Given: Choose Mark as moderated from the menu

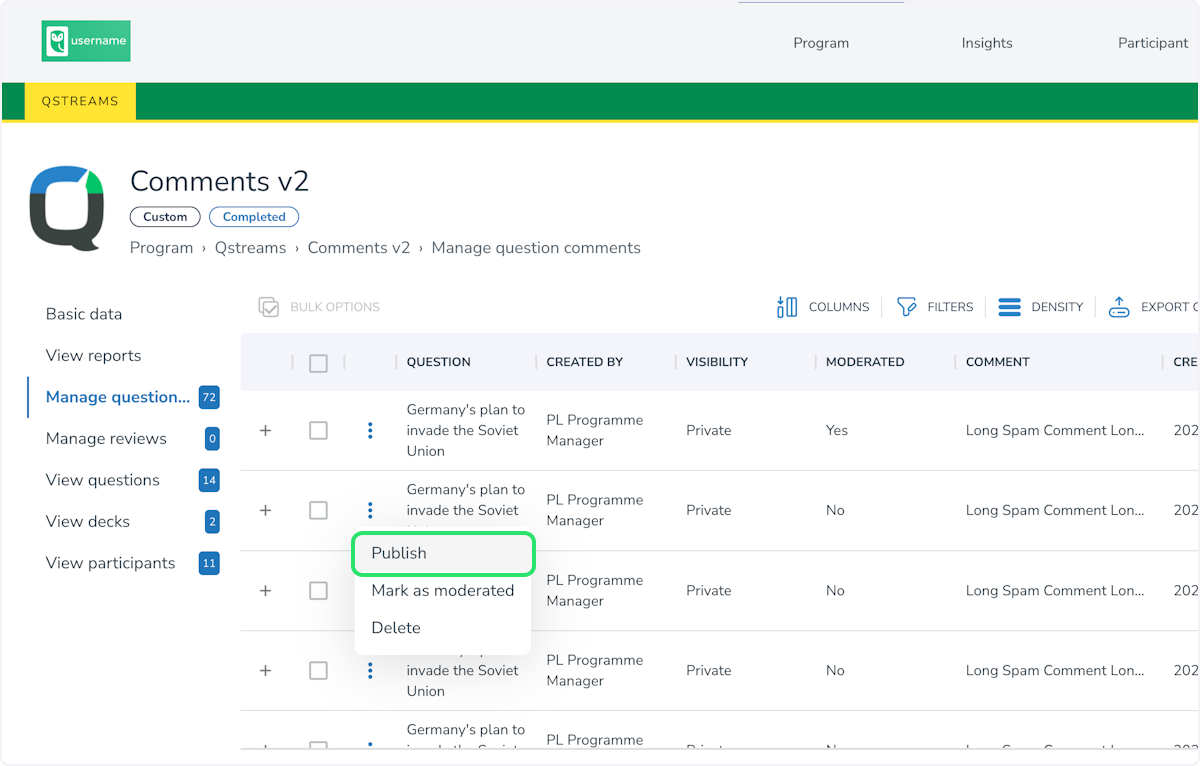Looking at the screenshot, I should tap(443, 590).
